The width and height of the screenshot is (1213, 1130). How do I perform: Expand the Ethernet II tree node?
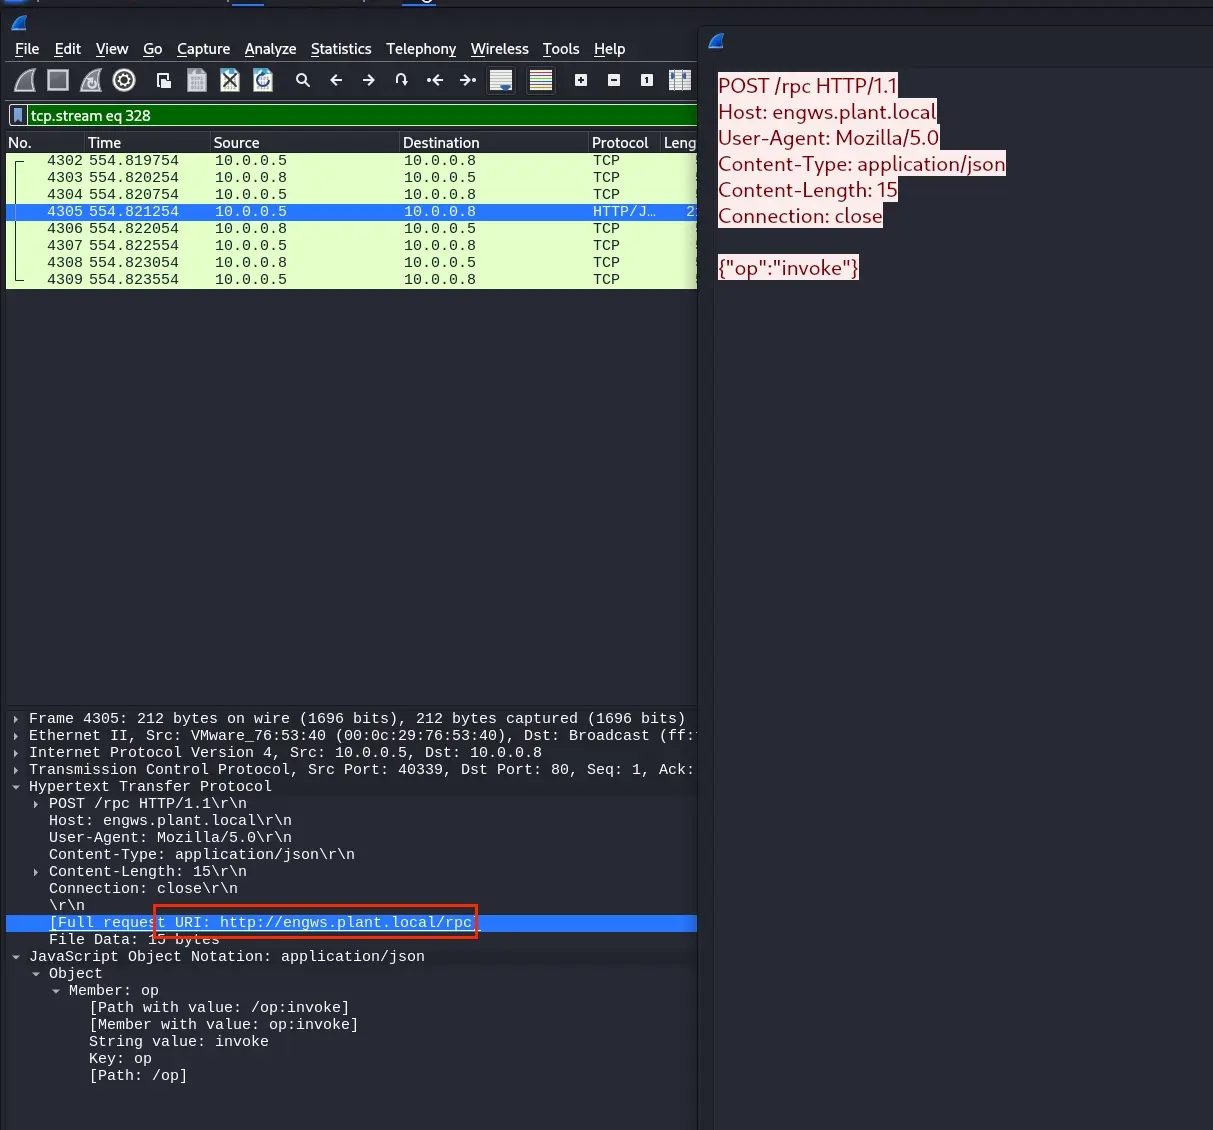coord(16,735)
